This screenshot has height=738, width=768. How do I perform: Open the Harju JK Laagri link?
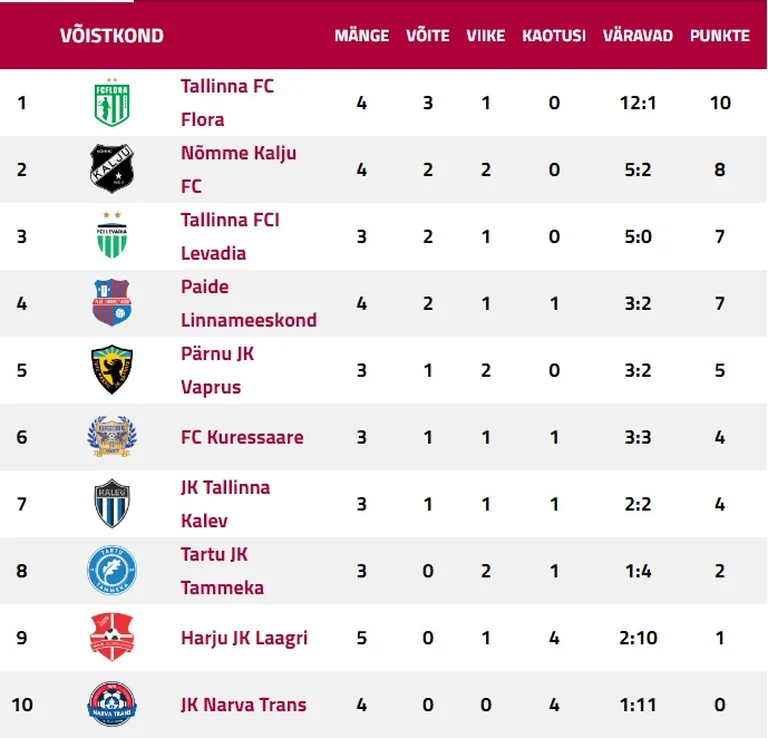(244, 638)
